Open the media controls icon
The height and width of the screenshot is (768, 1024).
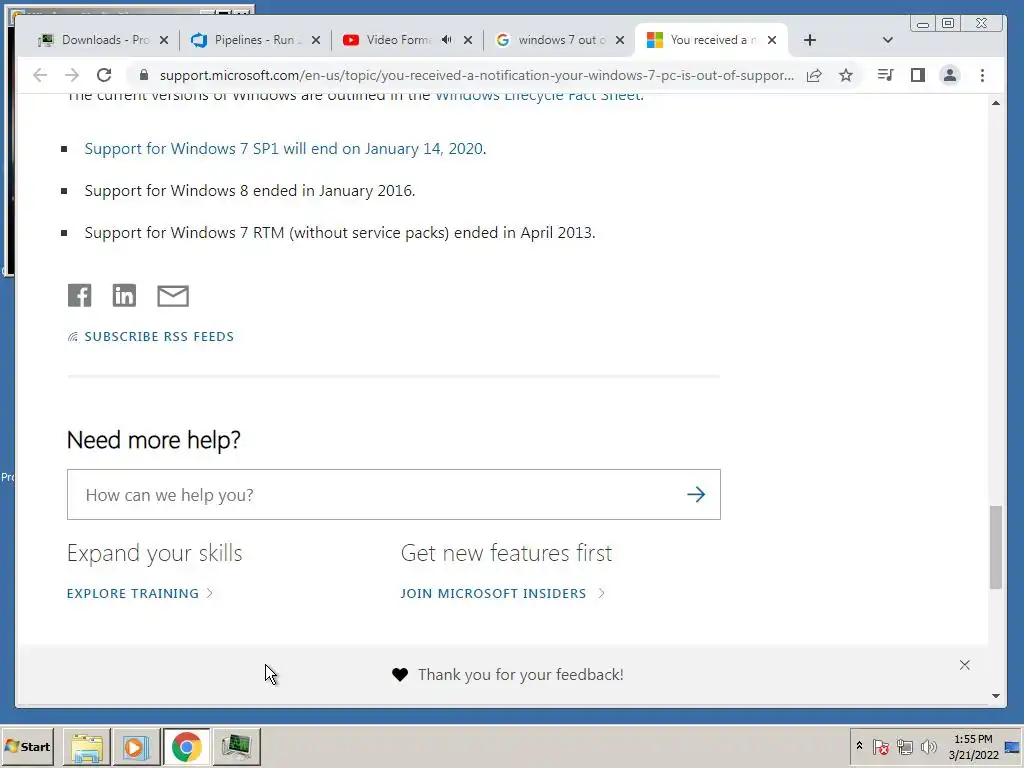tap(885, 75)
